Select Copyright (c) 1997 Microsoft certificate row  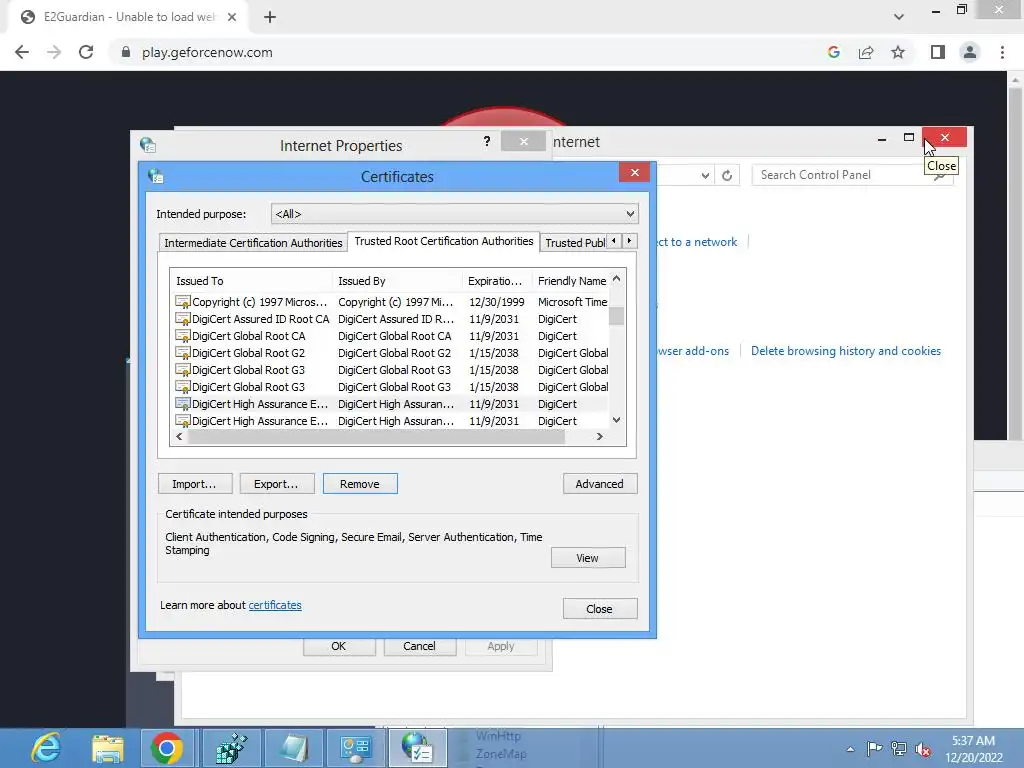pyautogui.click(x=391, y=302)
